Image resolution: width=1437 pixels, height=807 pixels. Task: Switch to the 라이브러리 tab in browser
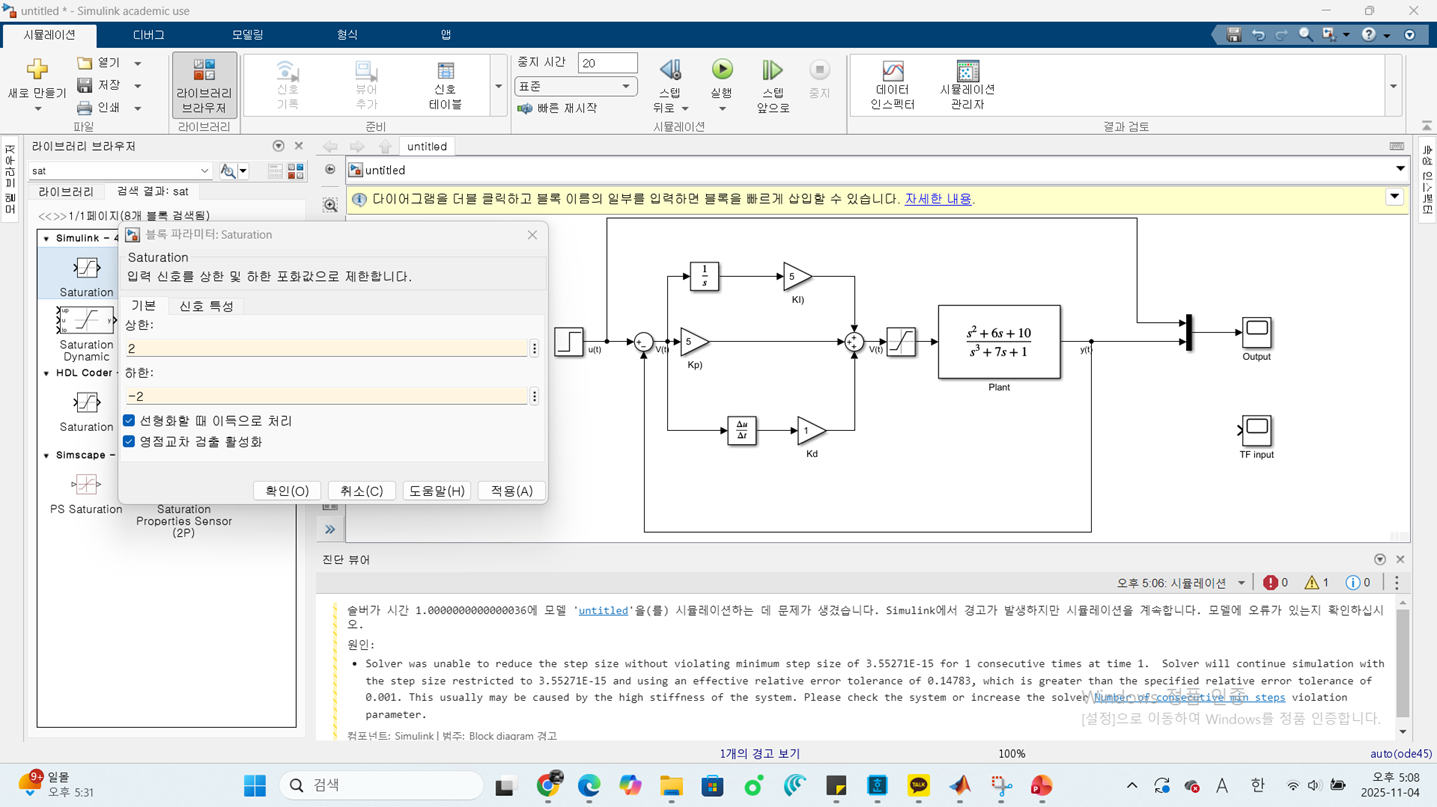coord(66,192)
